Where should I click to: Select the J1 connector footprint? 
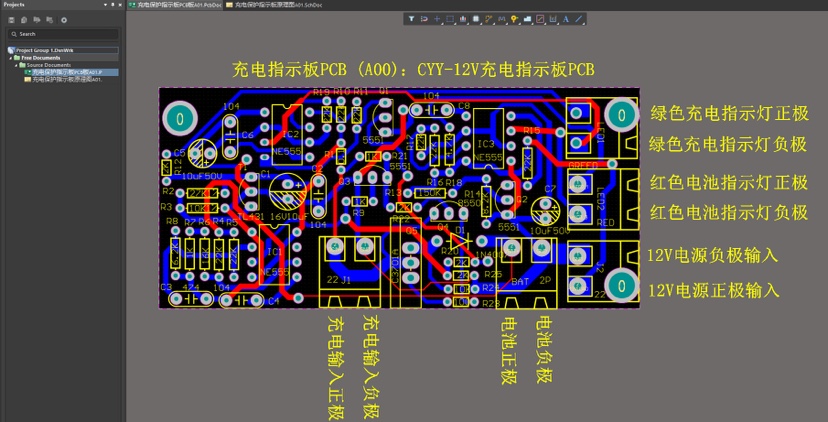pos(350,272)
